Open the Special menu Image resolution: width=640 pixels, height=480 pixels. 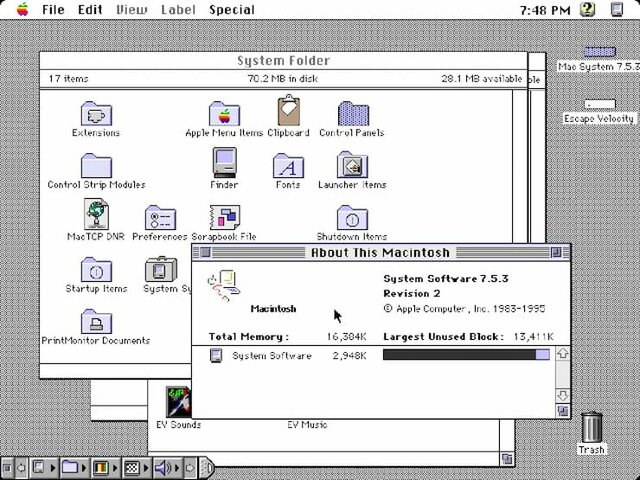(x=232, y=9)
